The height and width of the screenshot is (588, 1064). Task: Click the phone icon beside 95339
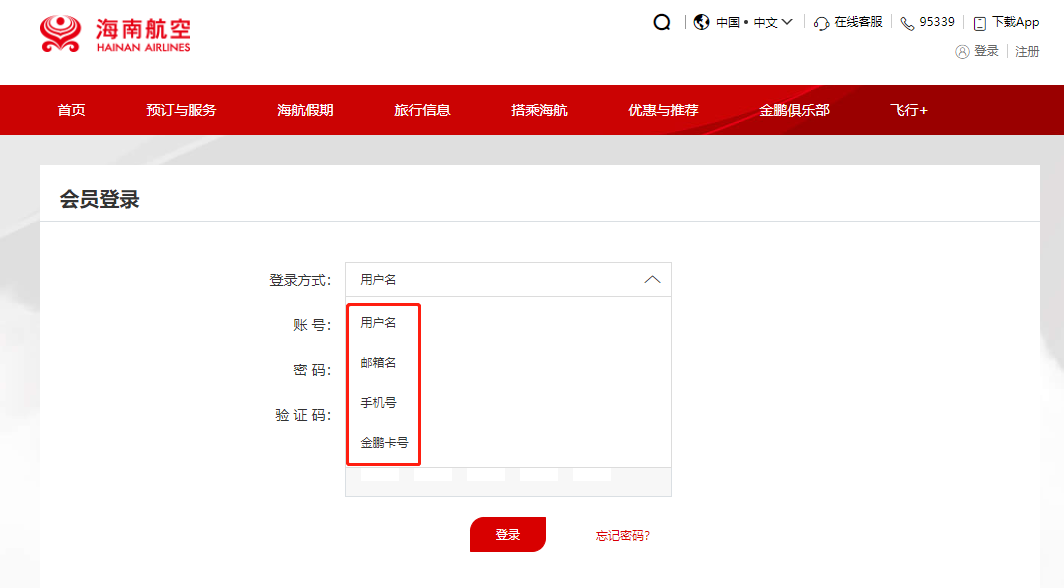pyautogui.click(x=907, y=23)
